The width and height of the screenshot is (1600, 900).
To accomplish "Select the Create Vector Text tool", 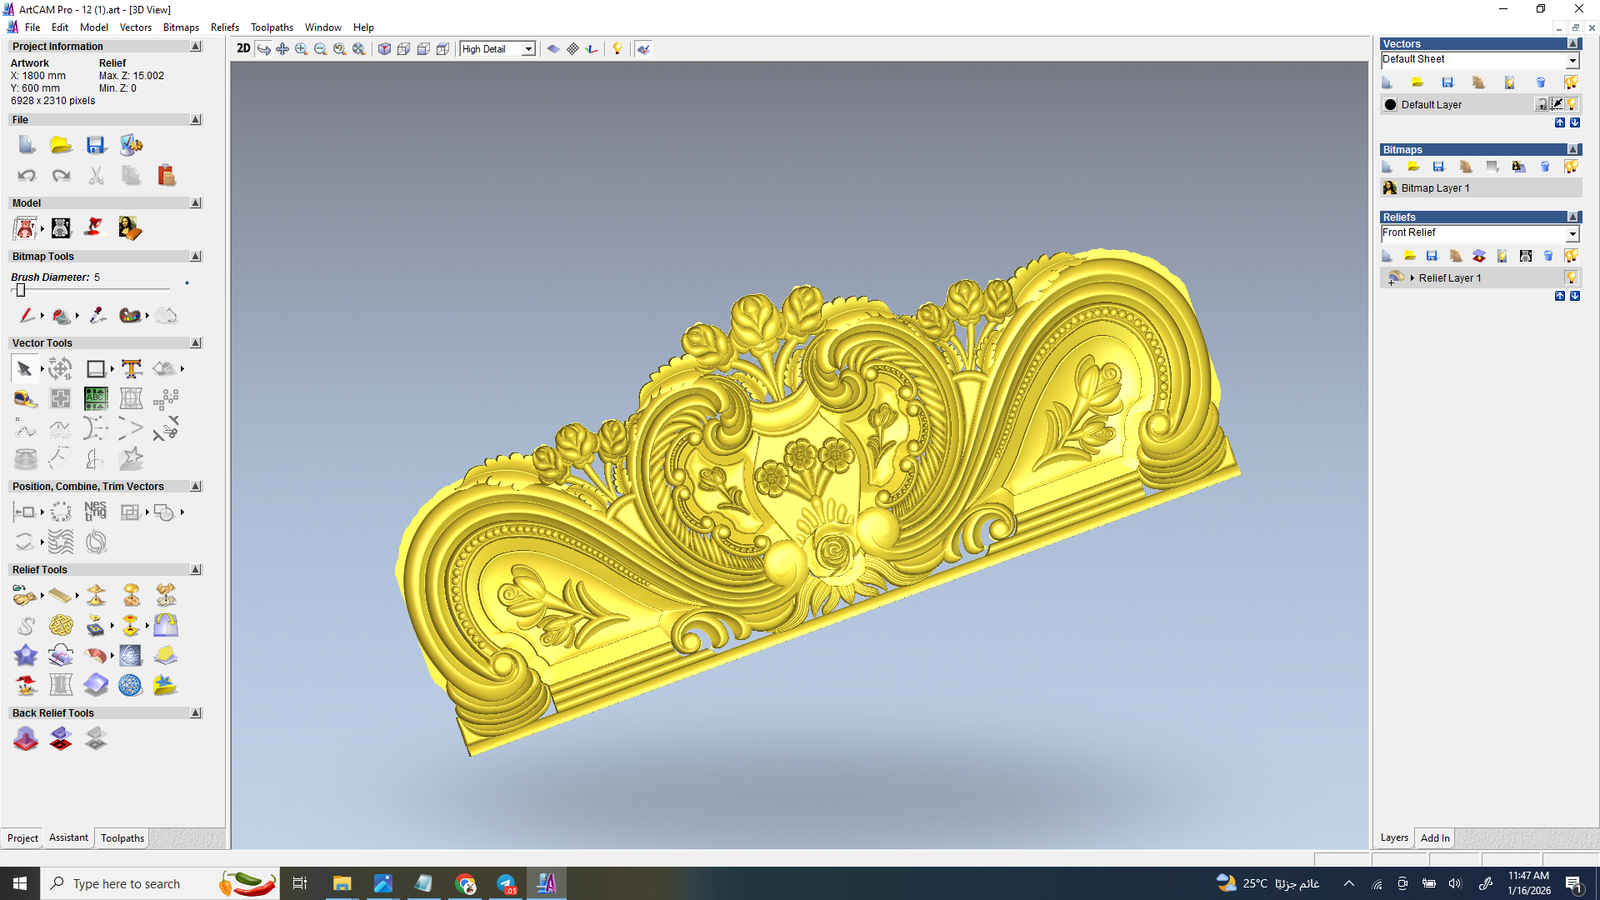I will tap(131, 369).
